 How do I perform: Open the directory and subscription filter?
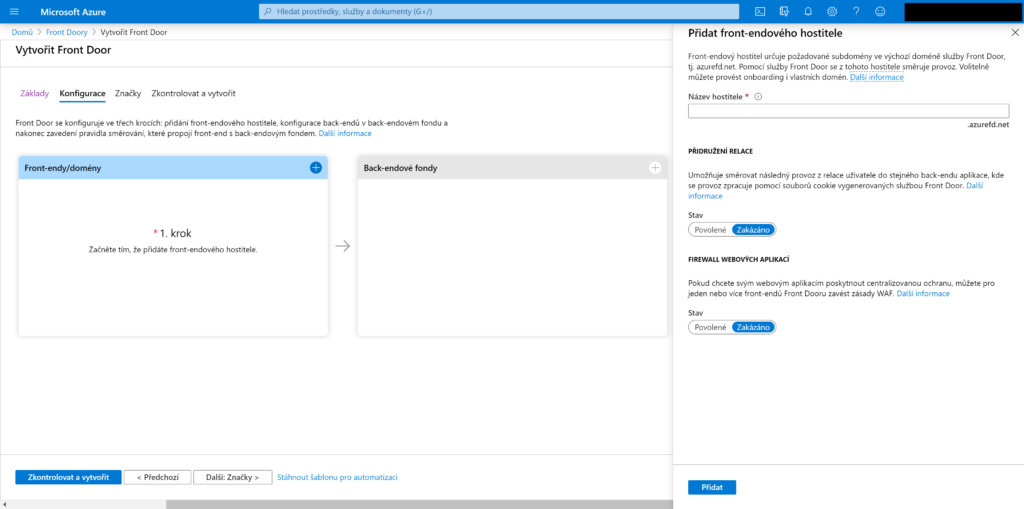(x=784, y=11)
